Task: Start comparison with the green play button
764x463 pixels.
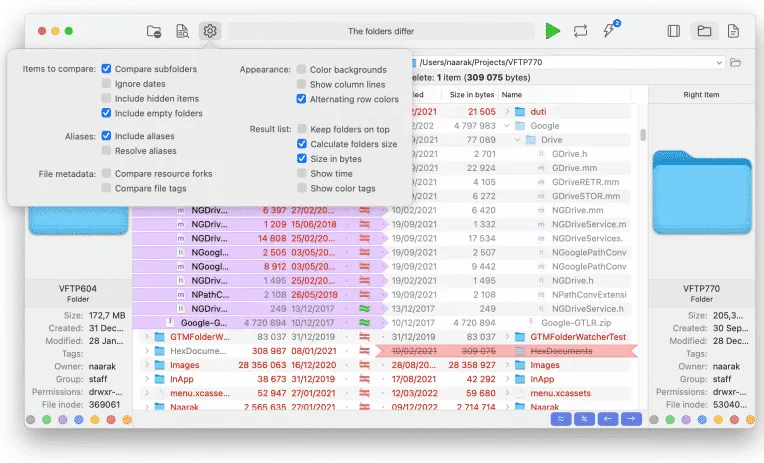Action: click(x=553, y=31)
